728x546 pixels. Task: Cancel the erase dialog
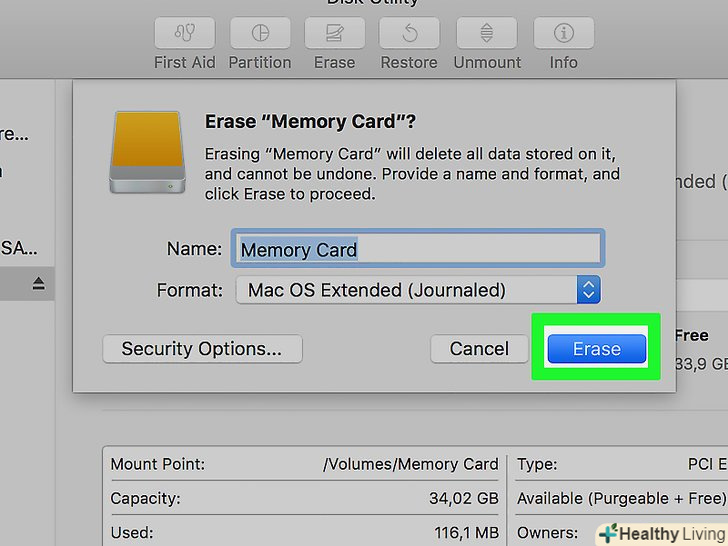tap(479, 349)
